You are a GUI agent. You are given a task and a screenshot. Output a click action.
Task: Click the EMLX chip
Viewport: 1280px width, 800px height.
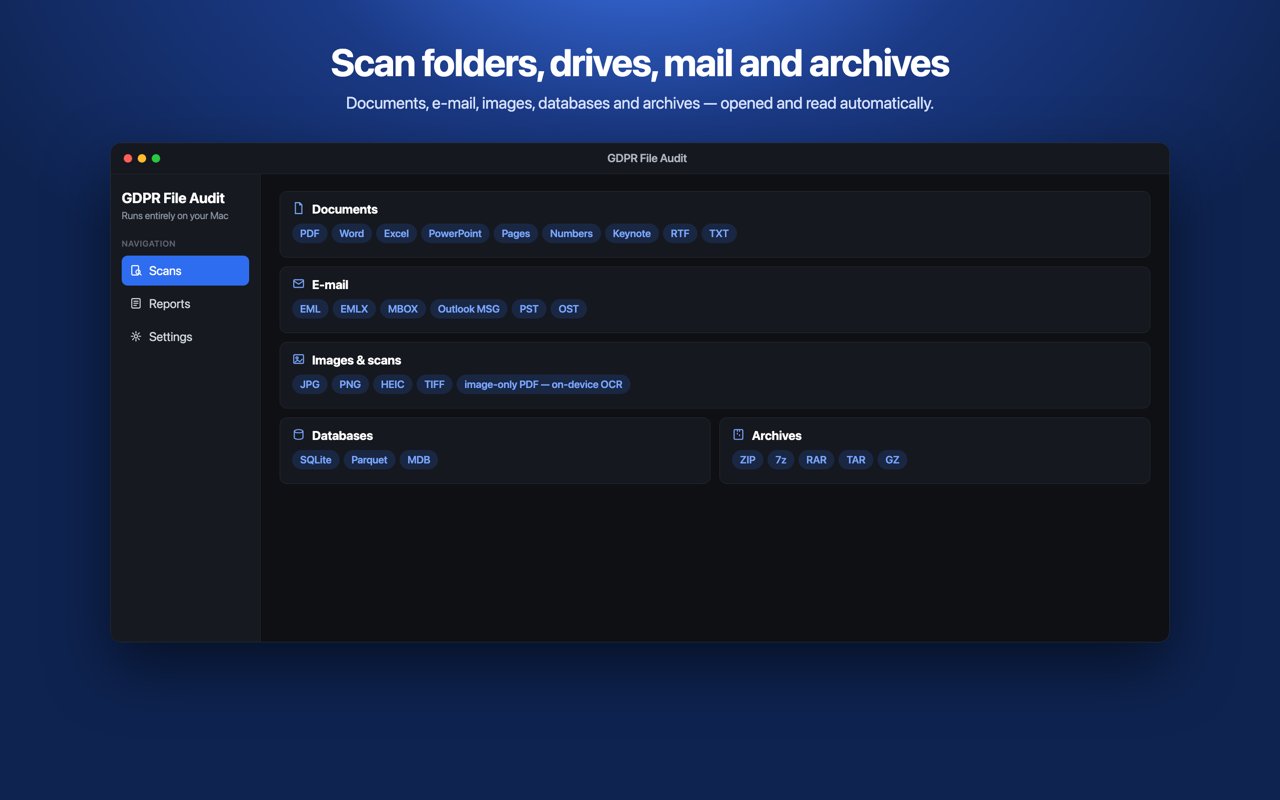(354, 309)
